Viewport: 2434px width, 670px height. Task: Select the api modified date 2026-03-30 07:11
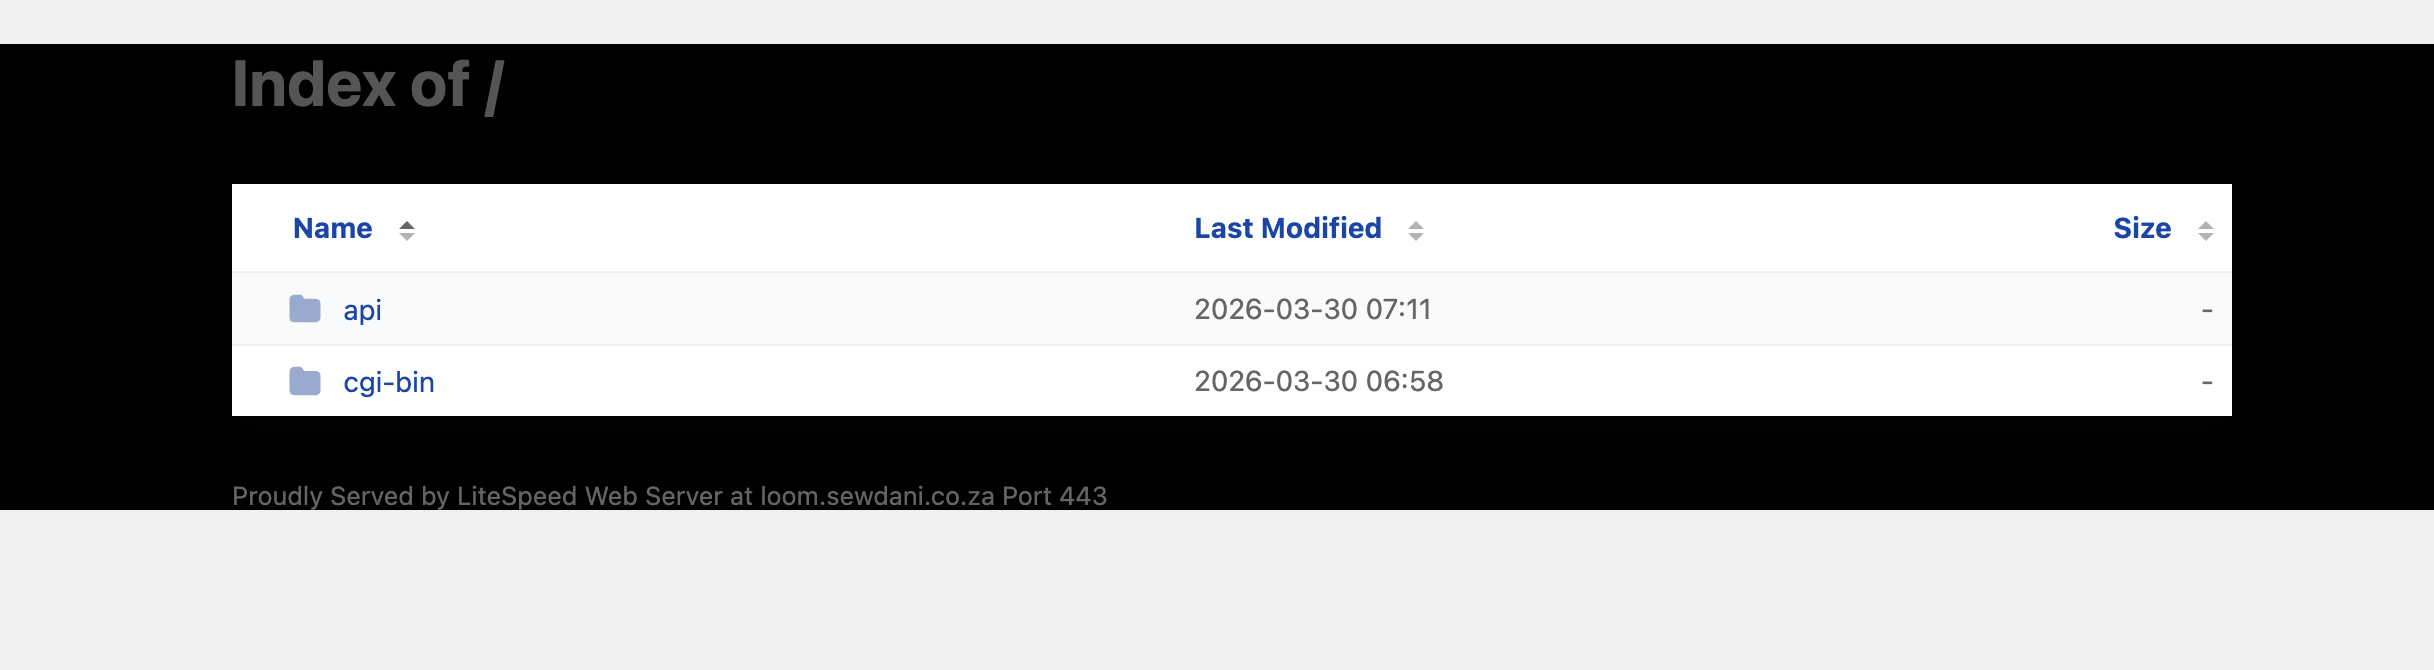[x=1312, y=310]
